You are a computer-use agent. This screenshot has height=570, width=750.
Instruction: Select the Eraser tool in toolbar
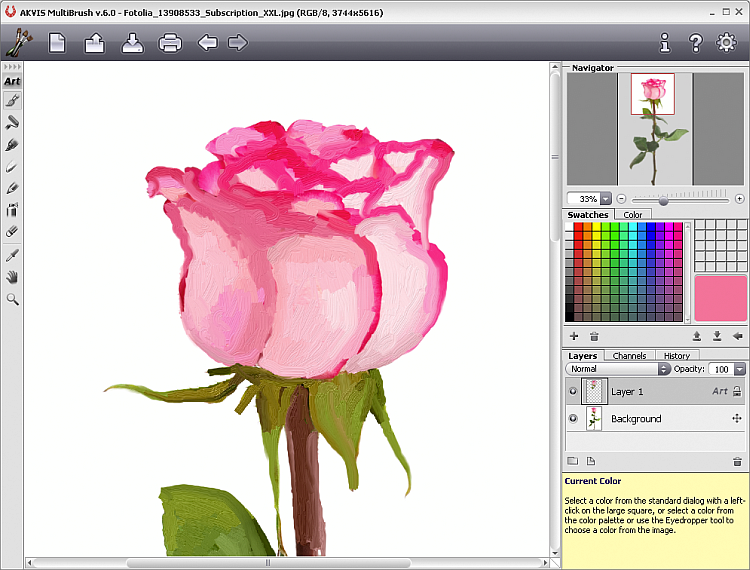(x=13, y=231)
